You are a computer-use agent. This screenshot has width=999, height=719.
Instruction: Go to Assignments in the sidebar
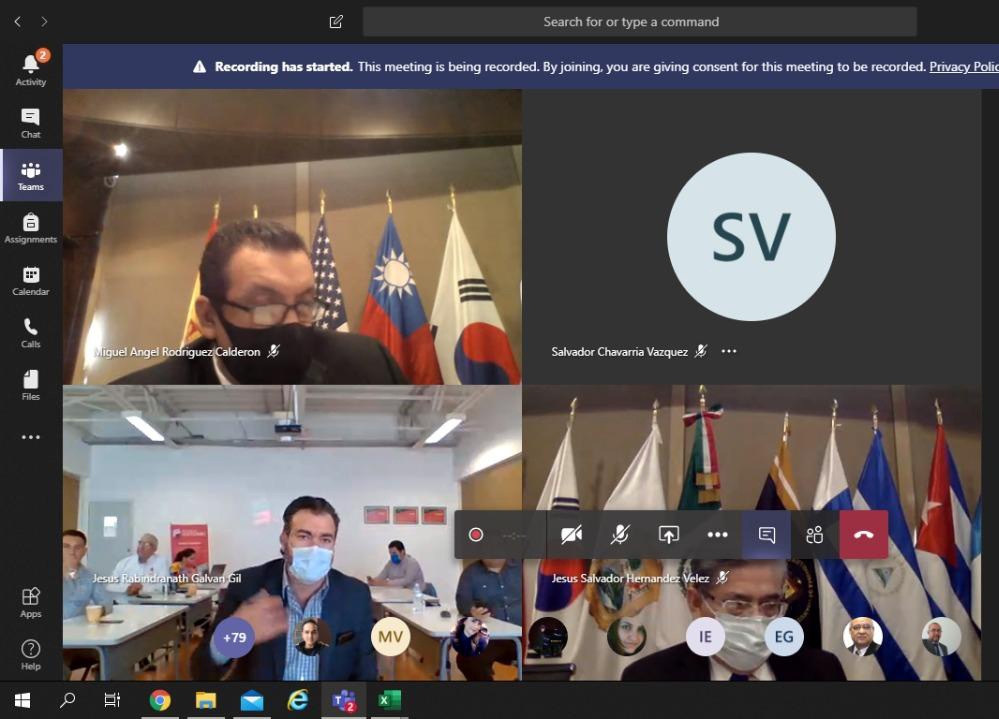point(30,228)
